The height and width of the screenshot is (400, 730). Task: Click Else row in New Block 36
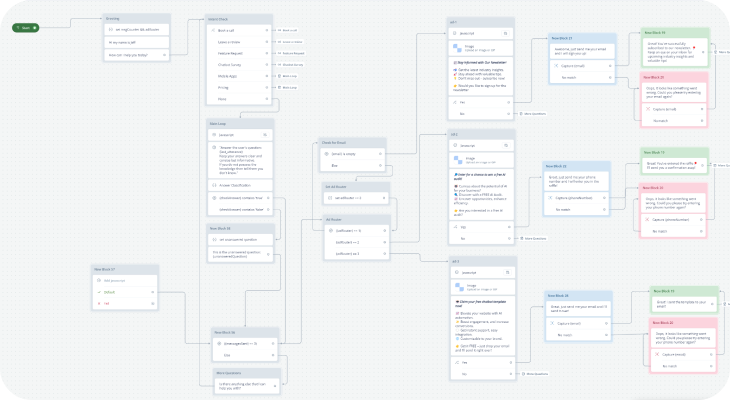tap(245, 355)
